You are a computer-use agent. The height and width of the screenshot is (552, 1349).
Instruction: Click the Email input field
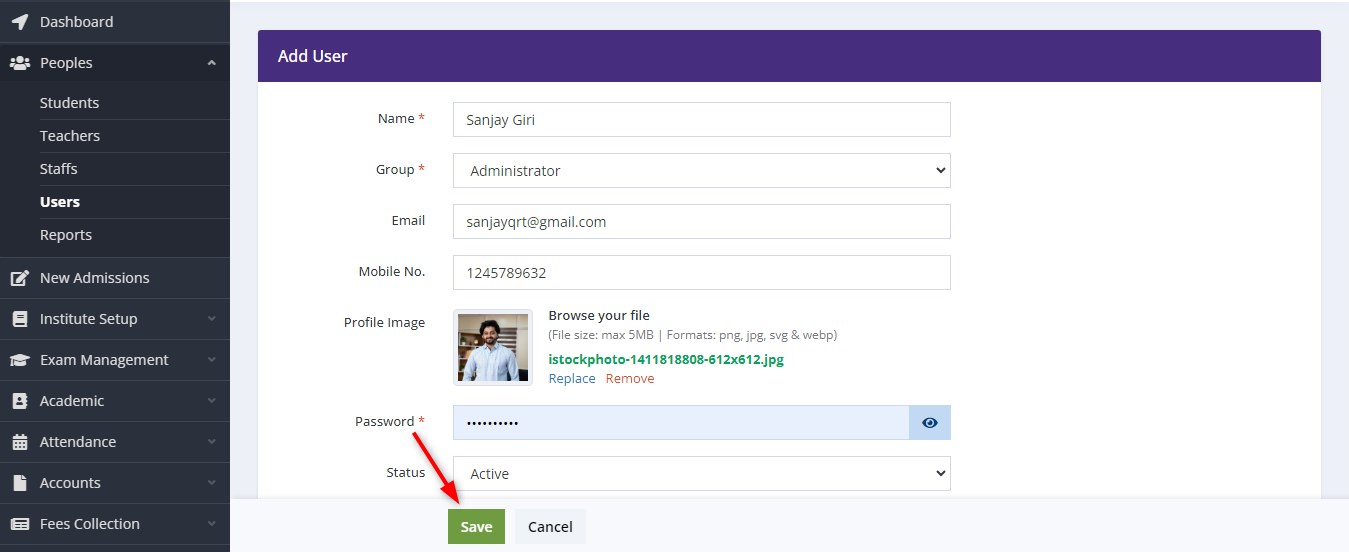701,221
